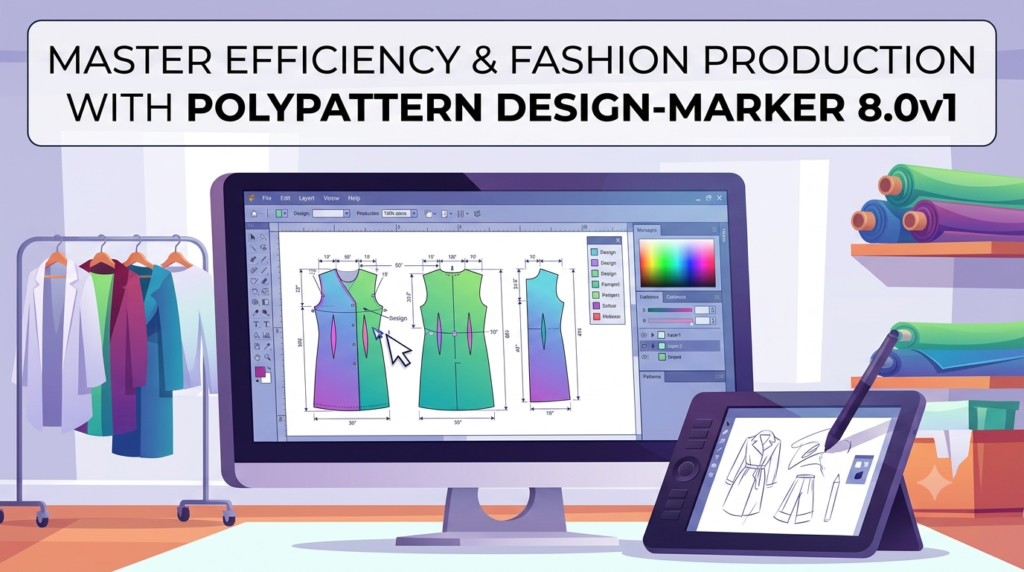Image resolution: width=1024 pixels, height=572 pixels.
Task: Open Eadonos panel options menu icon
Action: pos(717,297)
